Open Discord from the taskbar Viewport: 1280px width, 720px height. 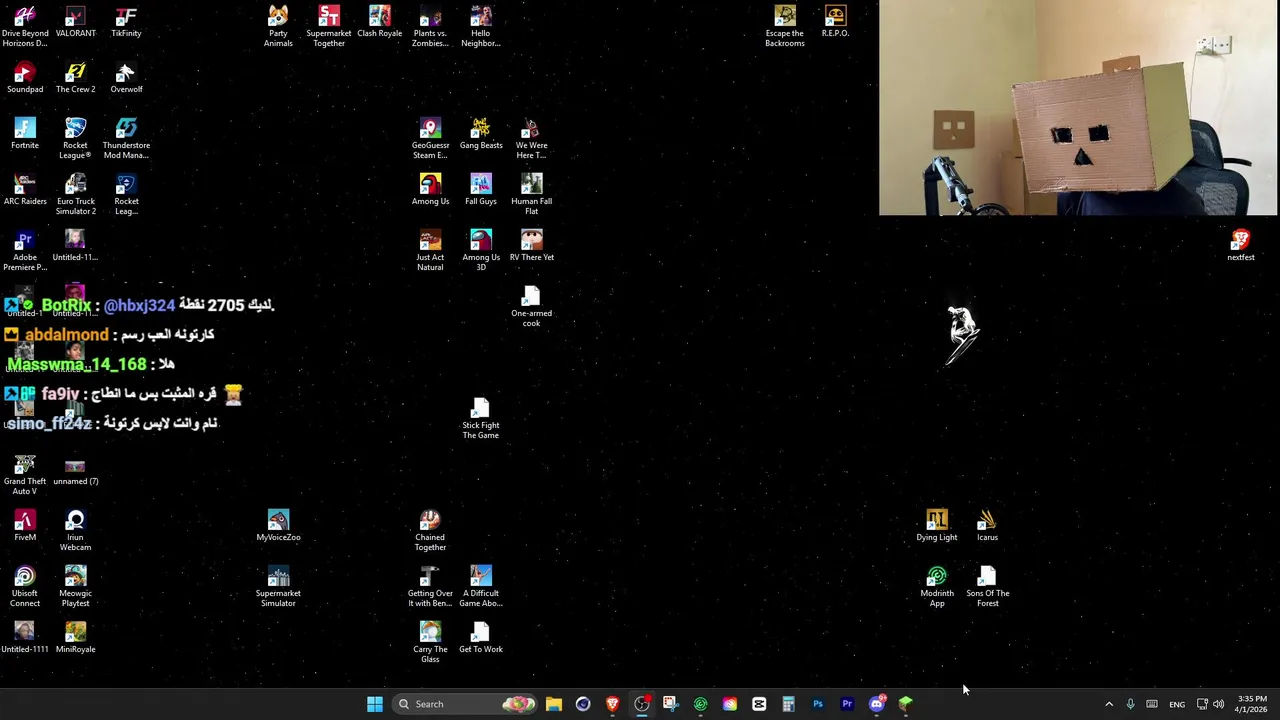pyautogui.click(x=877, y=704)
